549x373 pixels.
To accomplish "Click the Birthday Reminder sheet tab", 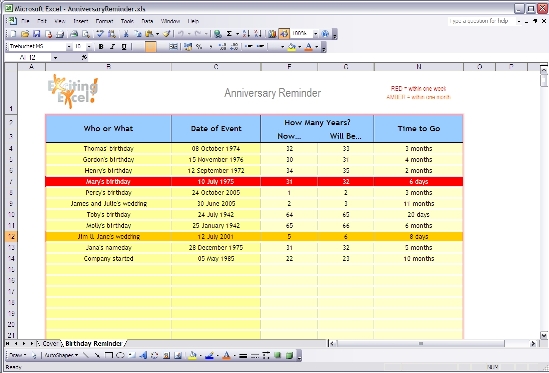I will (93, 344).
